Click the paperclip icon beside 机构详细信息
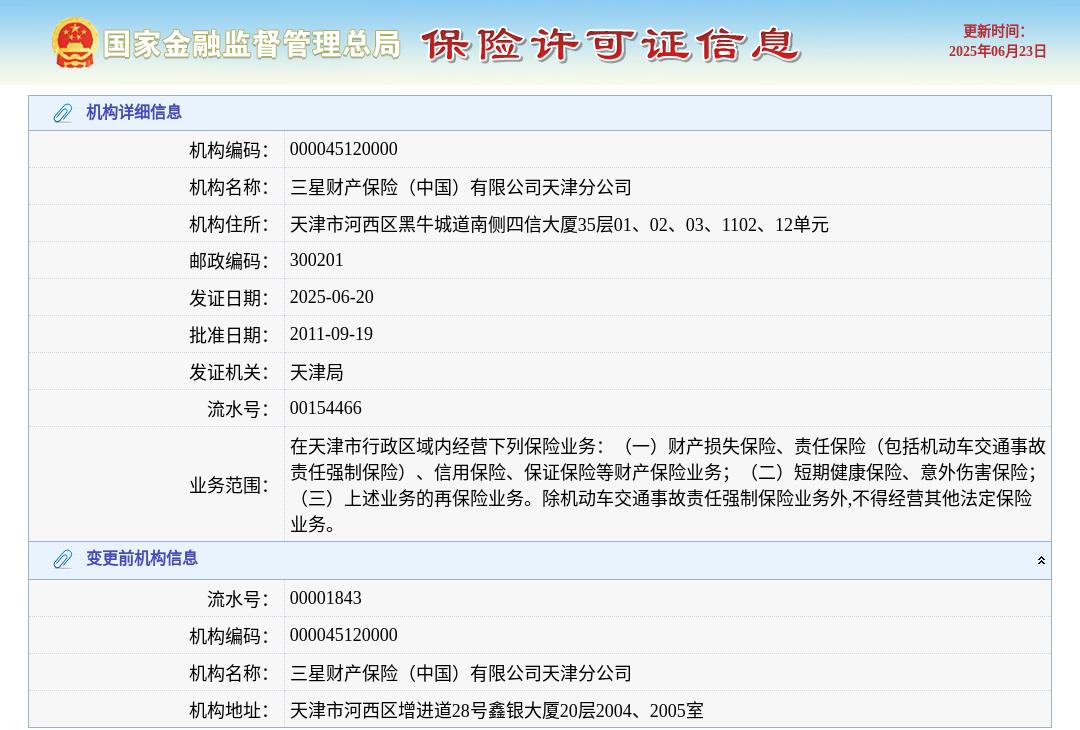Screen dimensions: 1080x730 point(63,113)
